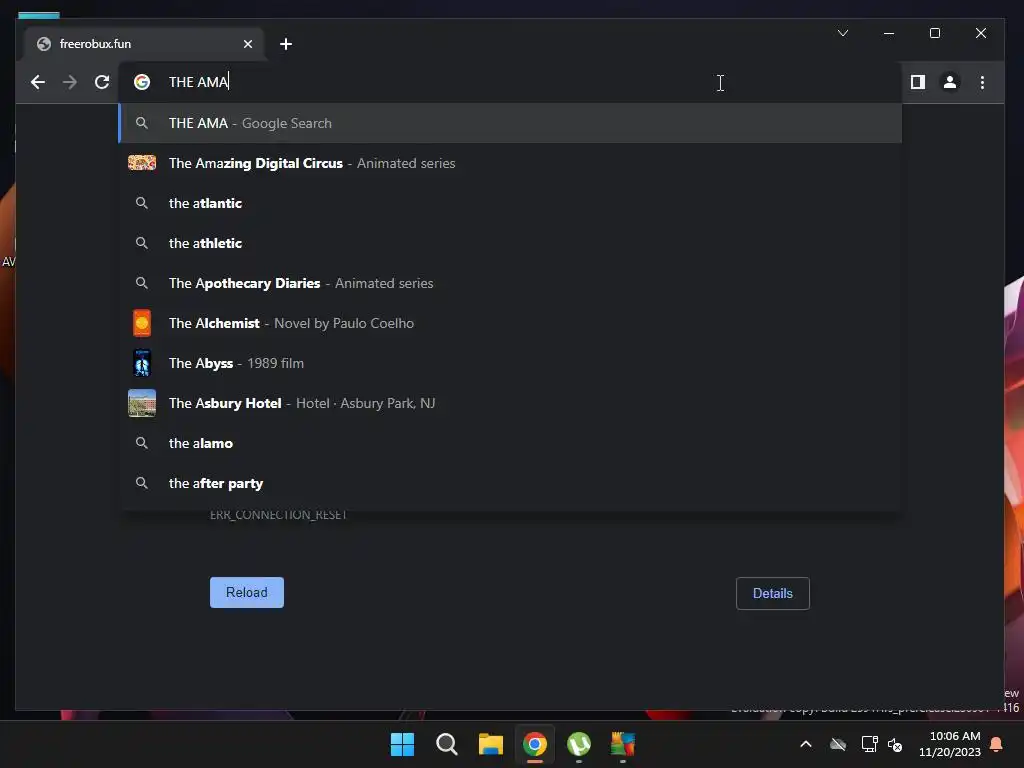Open a new tab with the plus button
Viewport: 1024px width, 768px height.
(285, 44)
